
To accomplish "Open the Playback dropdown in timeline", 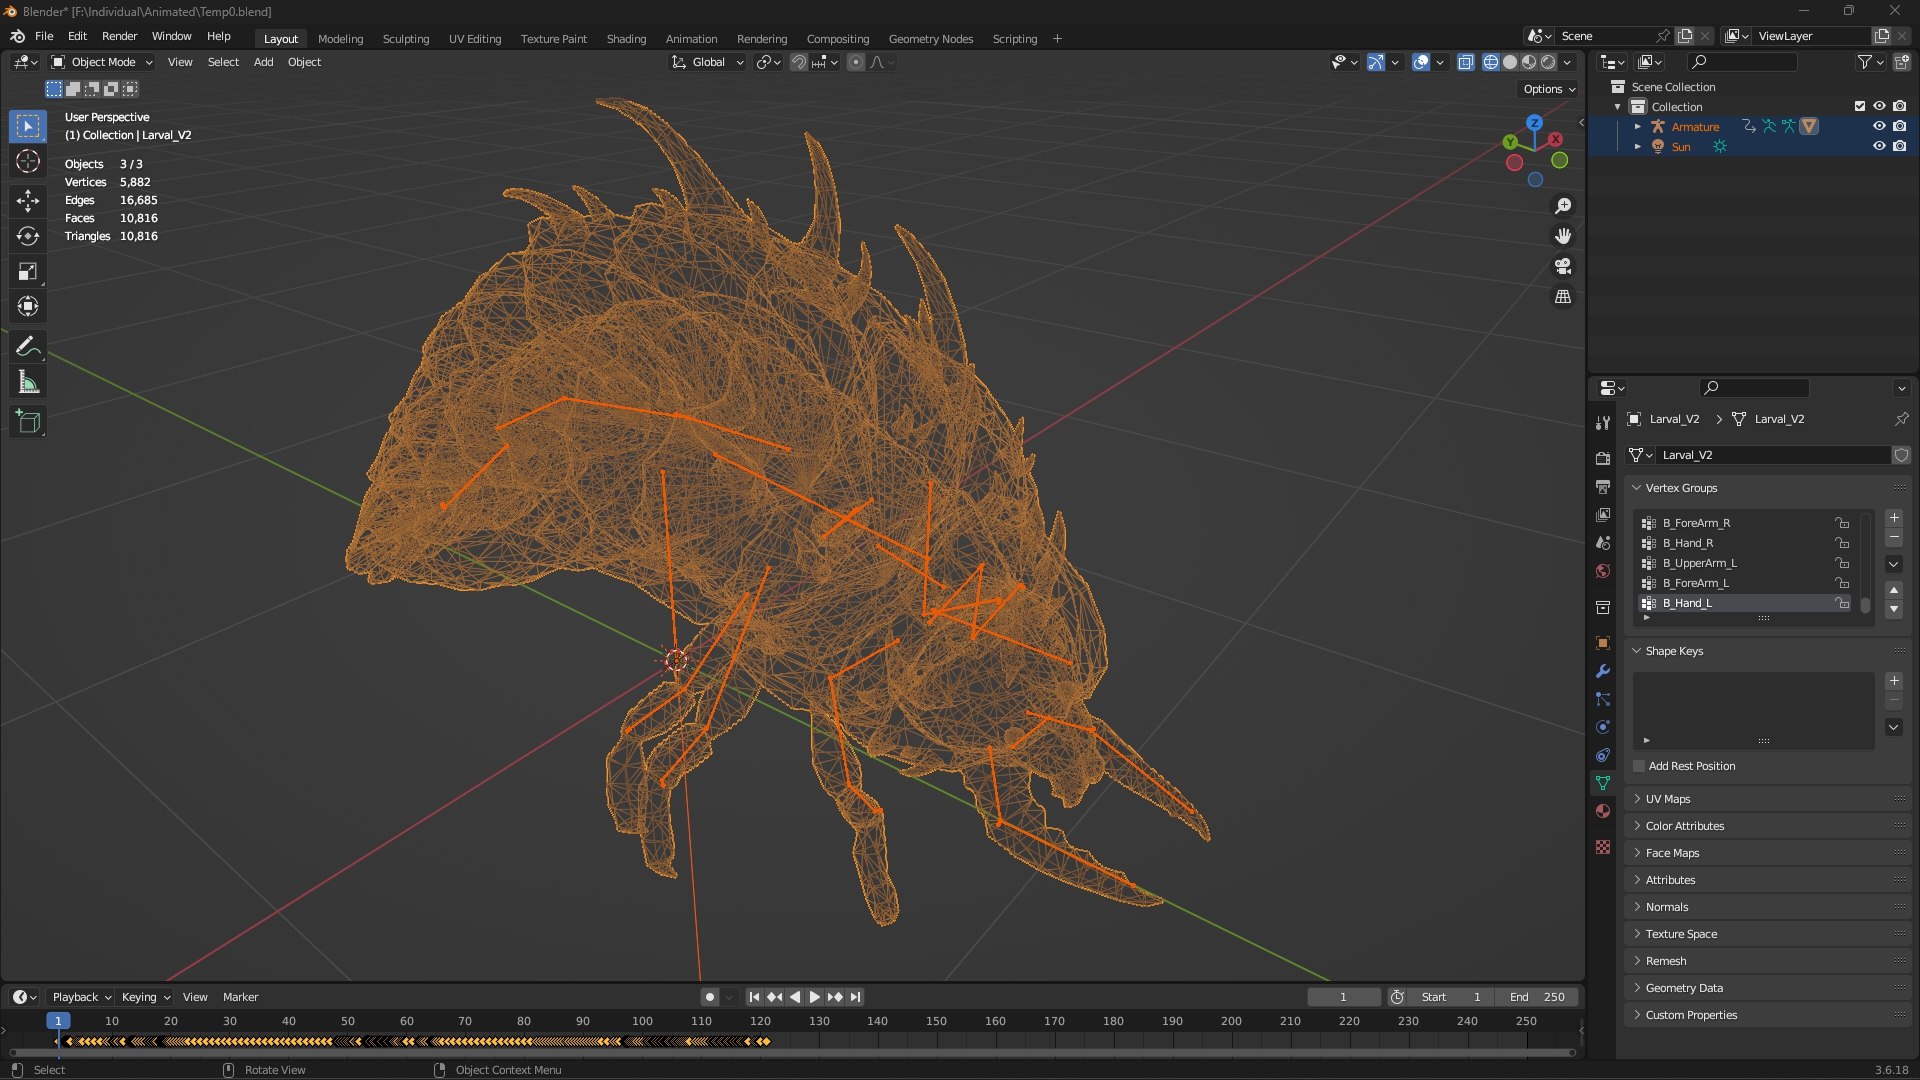I will tap(81, 997).
